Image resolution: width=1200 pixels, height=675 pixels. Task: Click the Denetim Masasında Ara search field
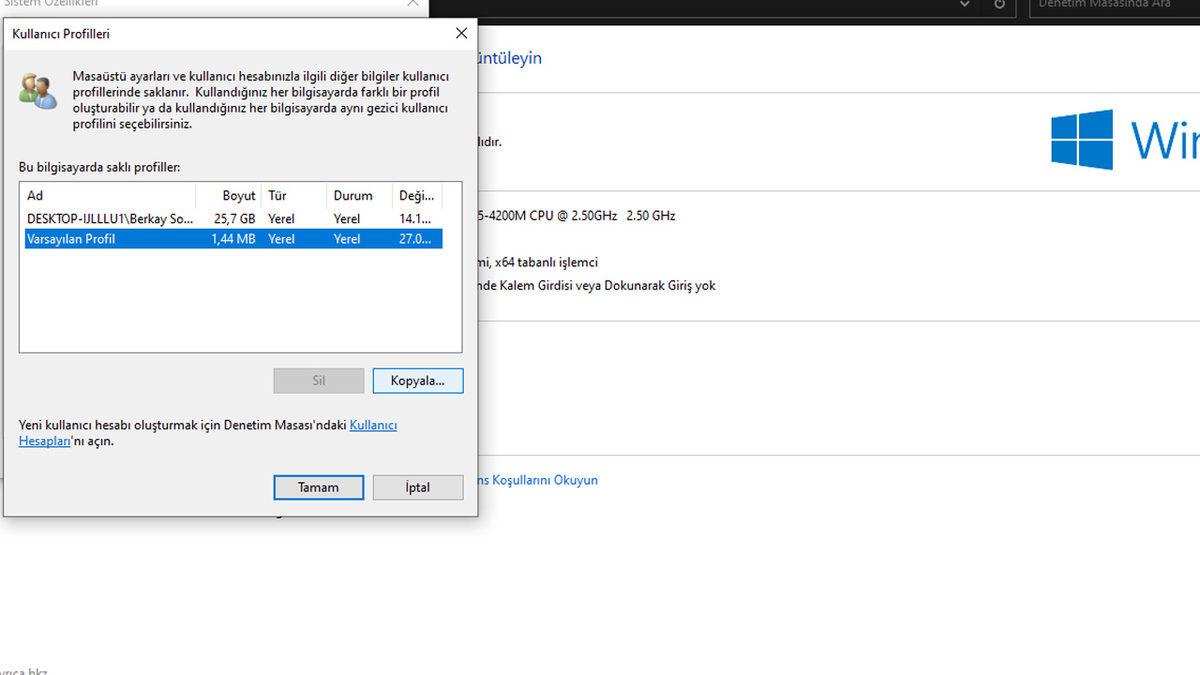tap(1110, 4)
